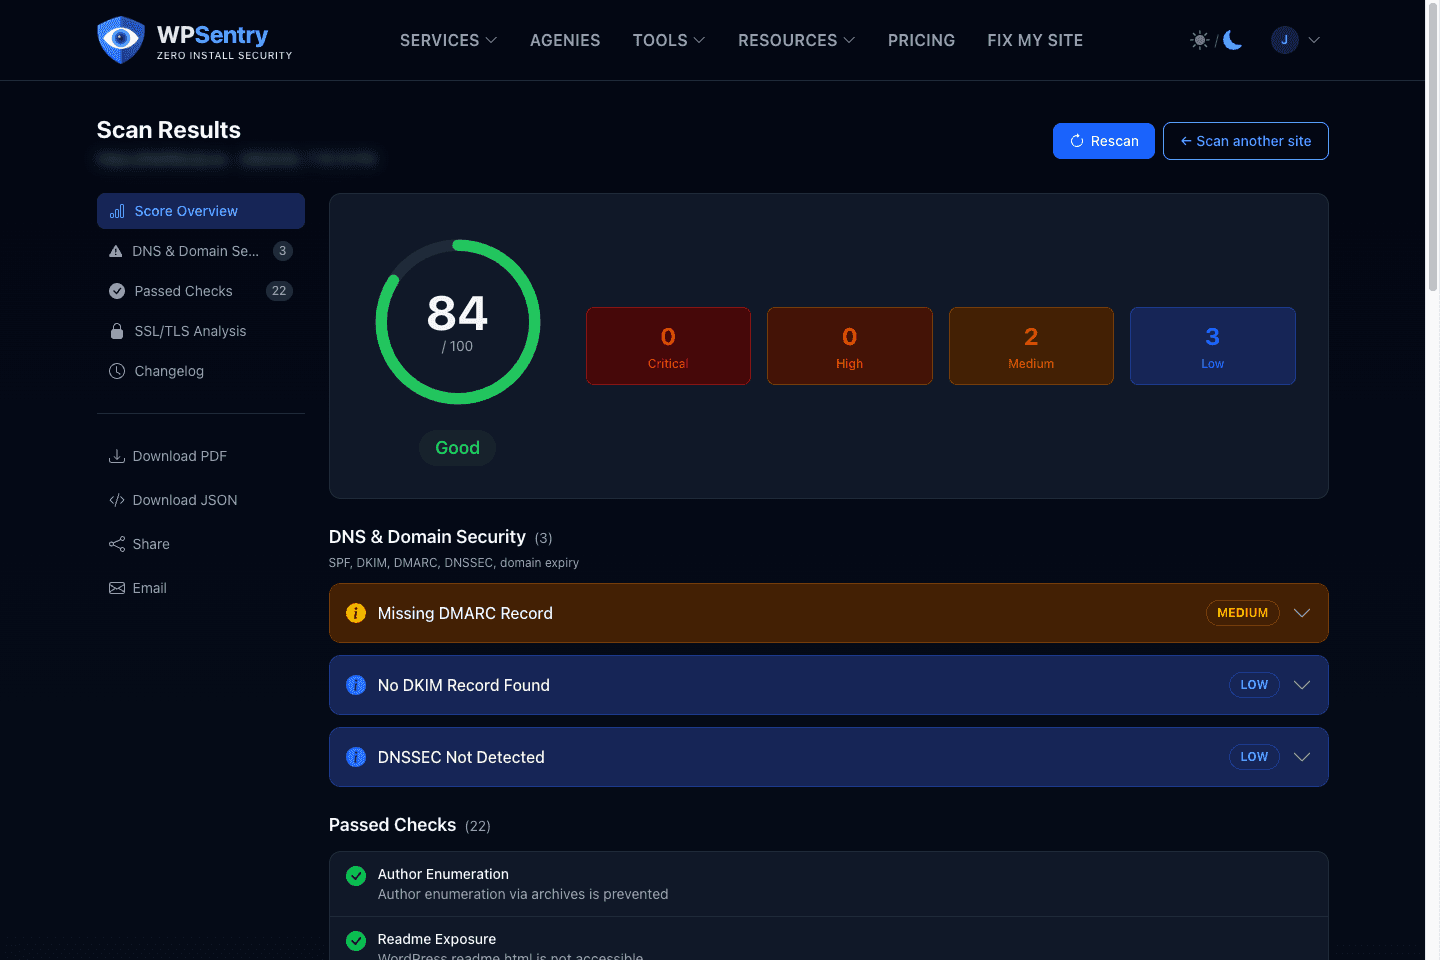1440x960 pixels.
Task: Select the Low count card
Action: [x=1213, y=346]
